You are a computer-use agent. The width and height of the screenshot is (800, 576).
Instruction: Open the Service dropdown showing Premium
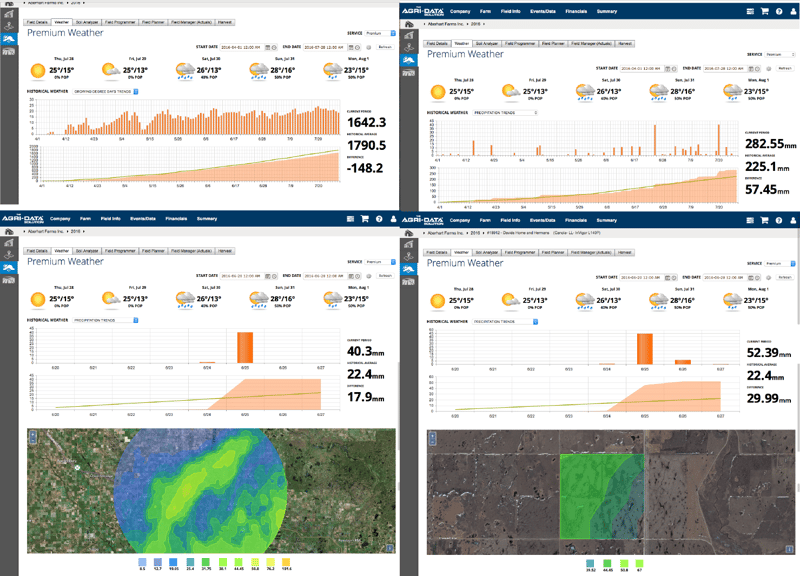pyautogui.click(x=778, y=55)
